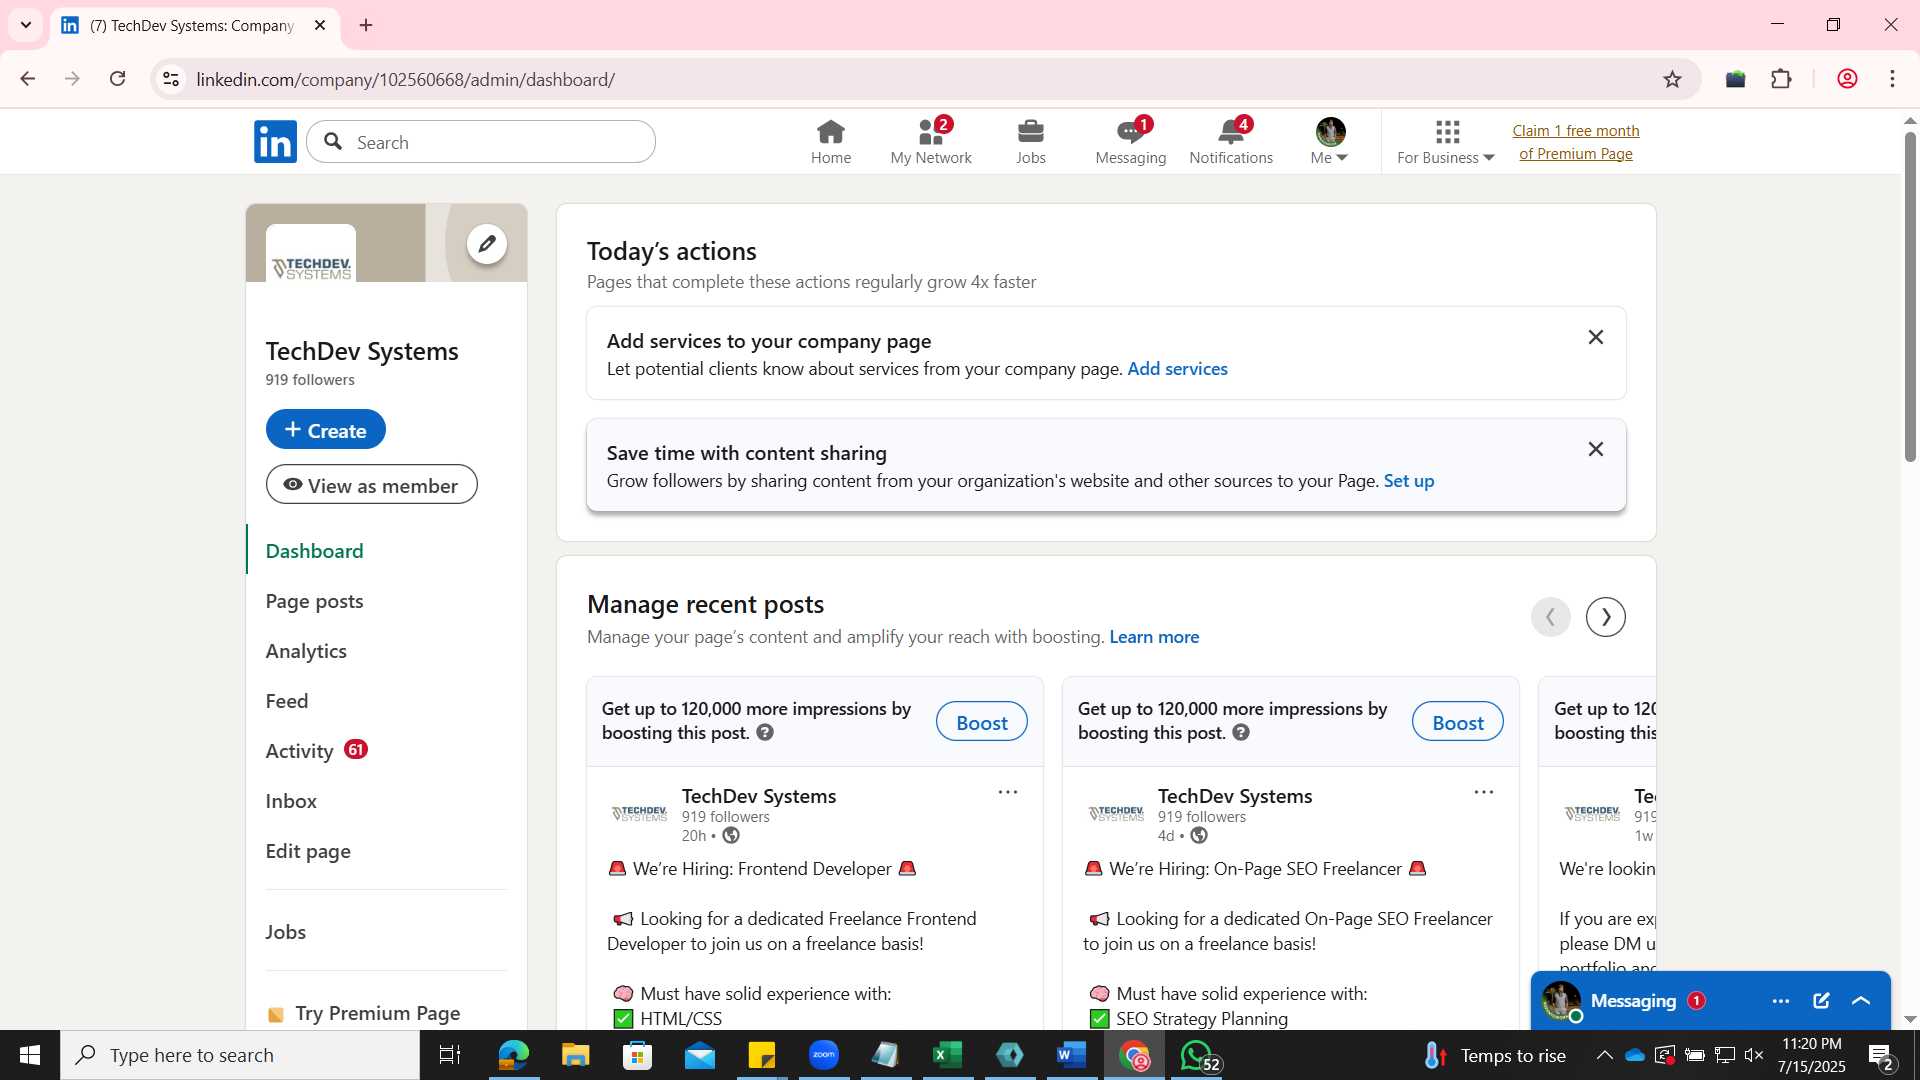Compose new message from messaging panel
Viewport: 1920px width, 1080px height.
[x=1821, y=1001]
